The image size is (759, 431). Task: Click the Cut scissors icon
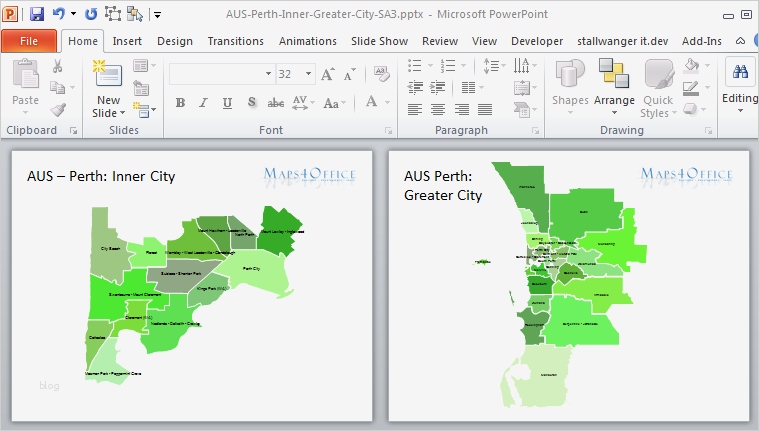(x=58, y=66)
